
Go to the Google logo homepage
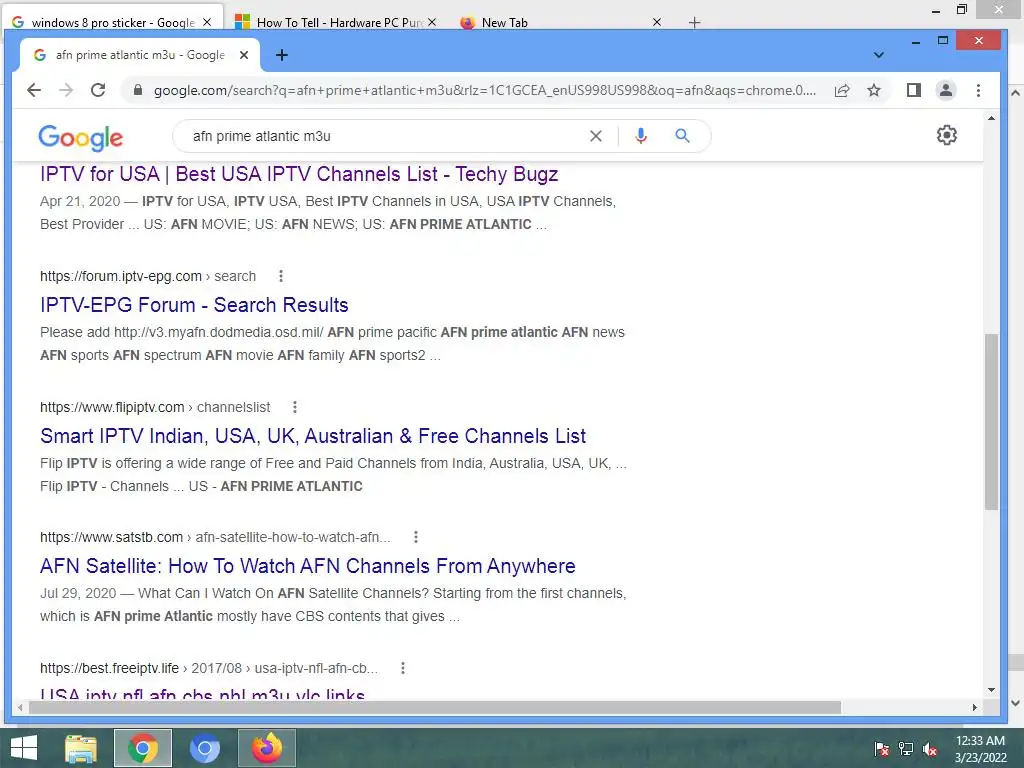[x=80, y=137]
